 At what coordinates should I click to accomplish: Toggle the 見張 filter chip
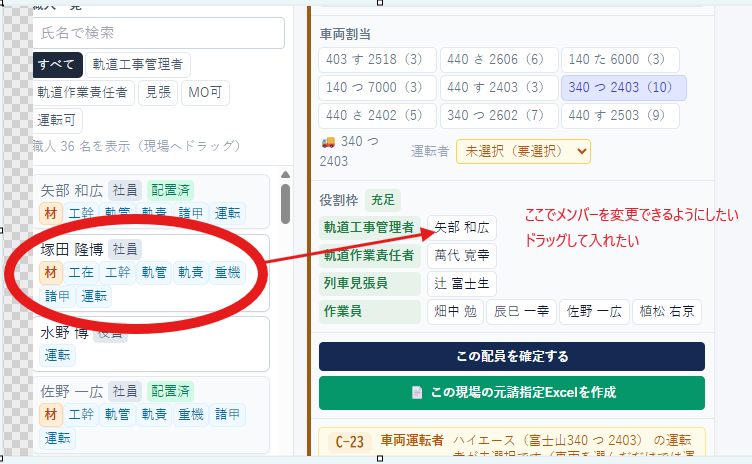click(x=158, y=92)
